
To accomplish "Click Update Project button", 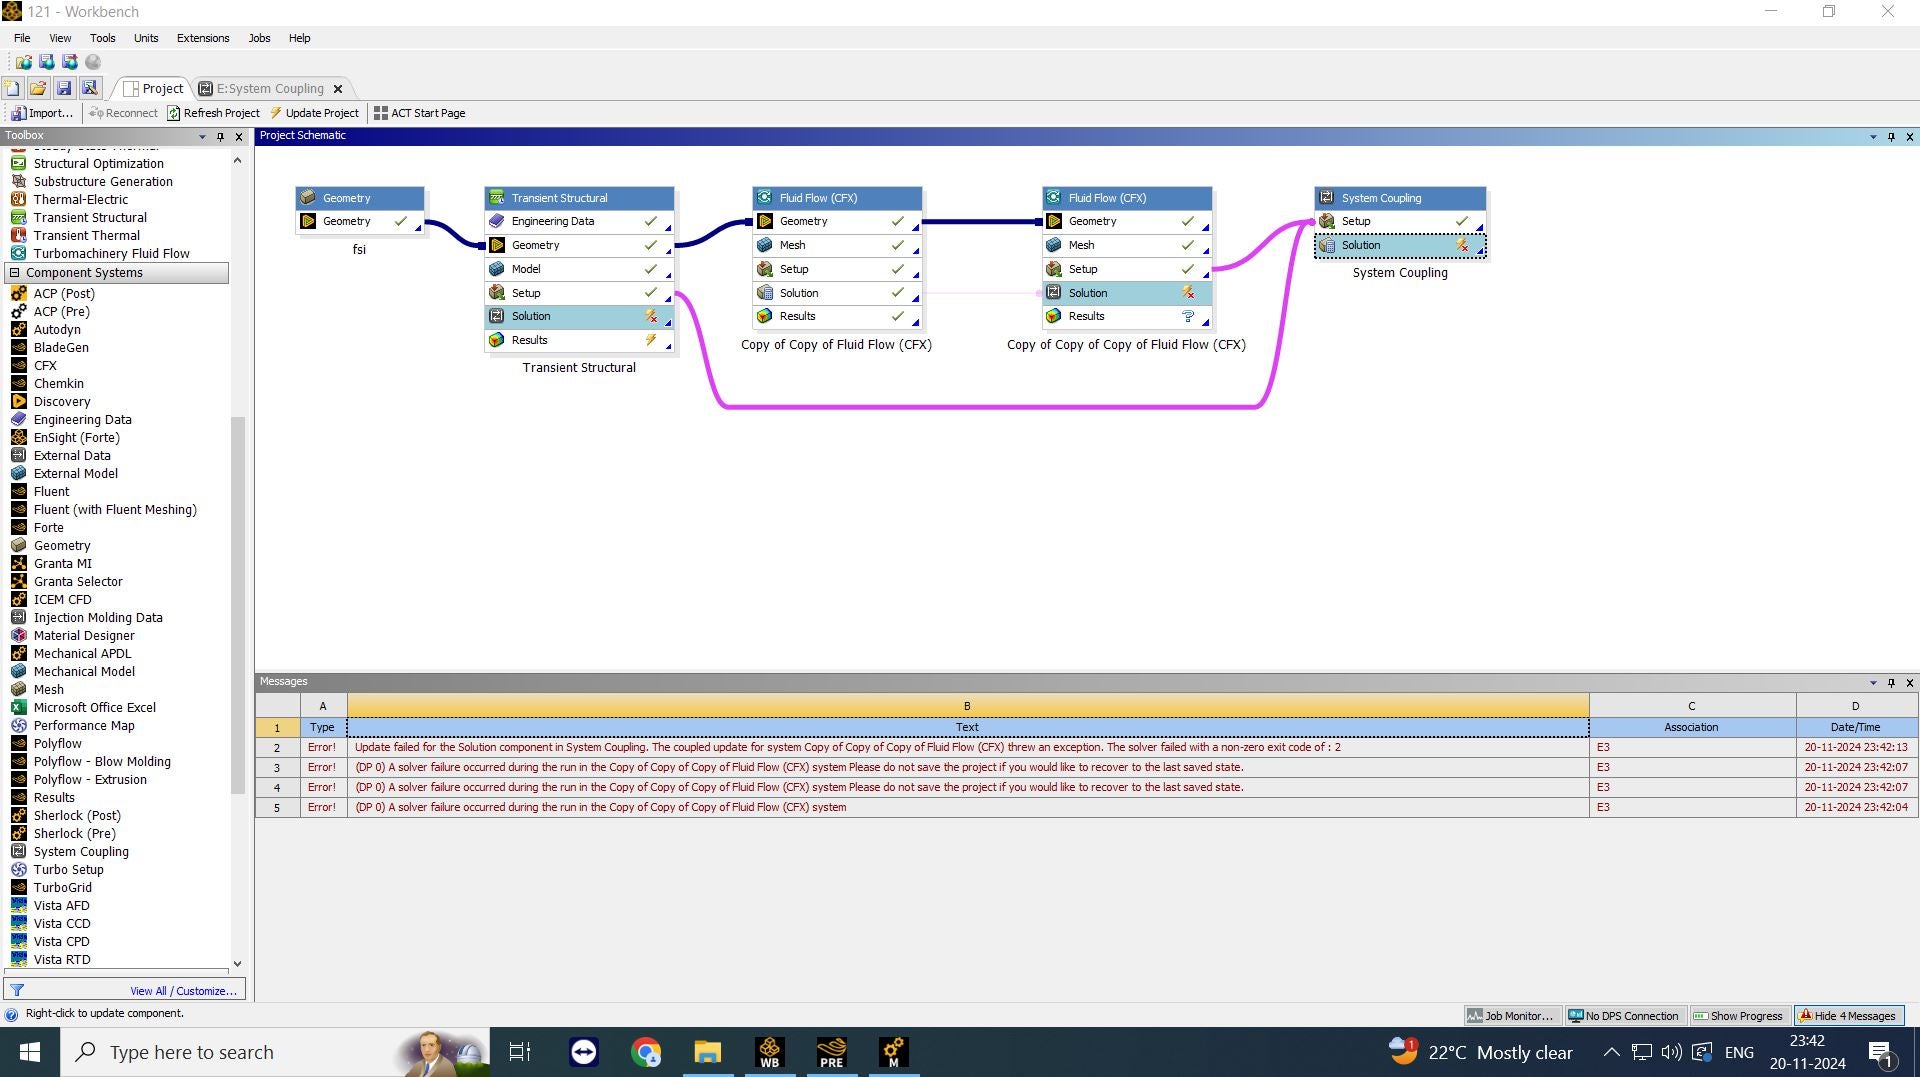I will pyautogui.click(x=314, y=113).
